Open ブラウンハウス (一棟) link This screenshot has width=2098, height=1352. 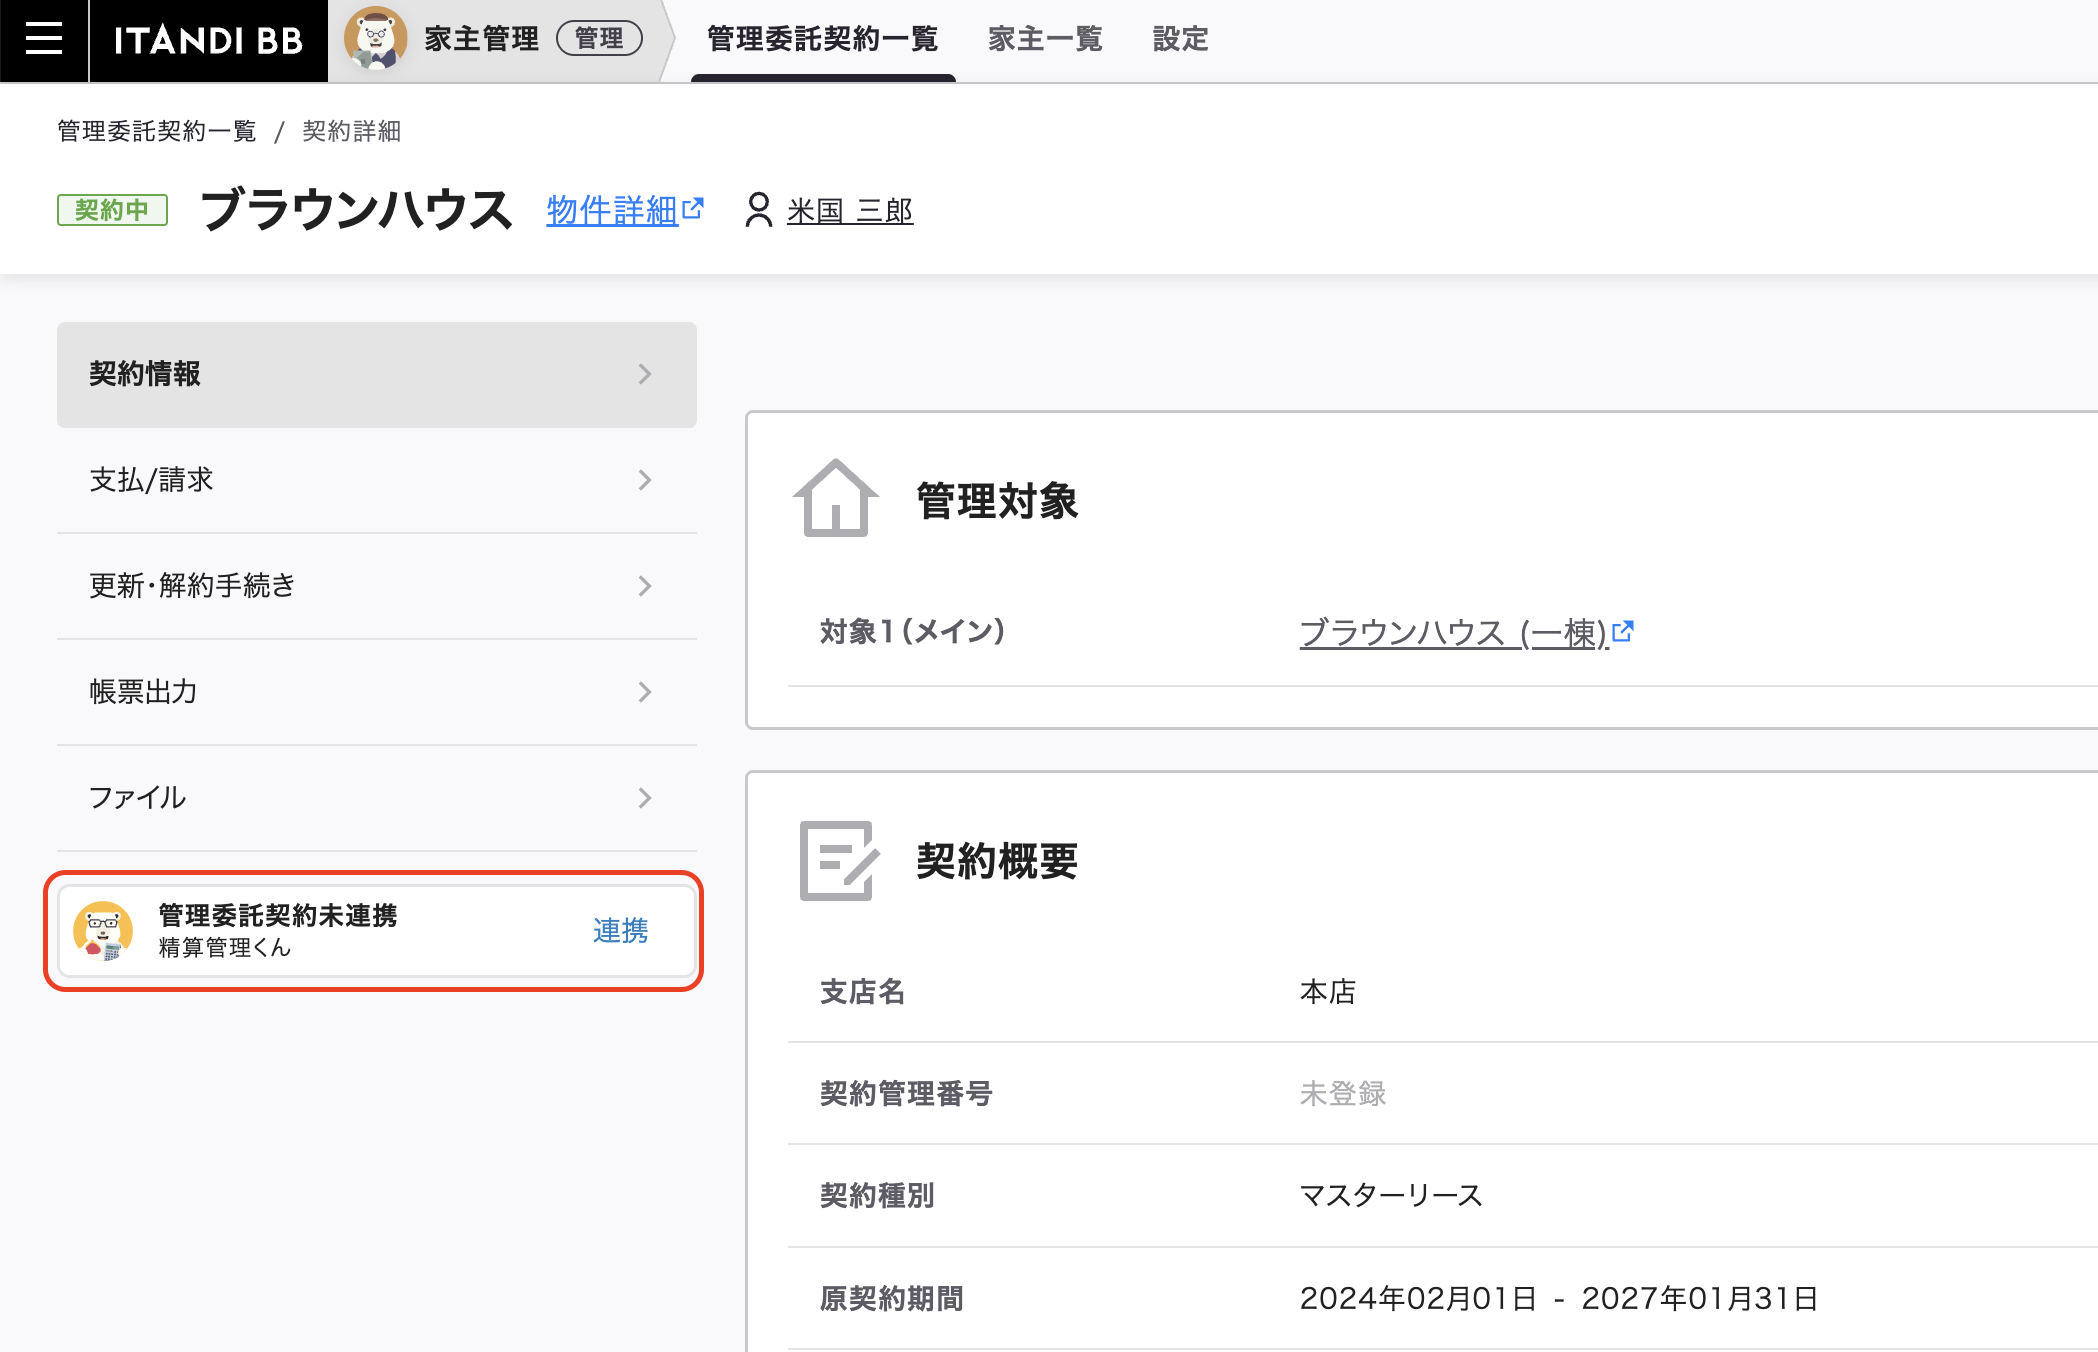(1453, 633)
